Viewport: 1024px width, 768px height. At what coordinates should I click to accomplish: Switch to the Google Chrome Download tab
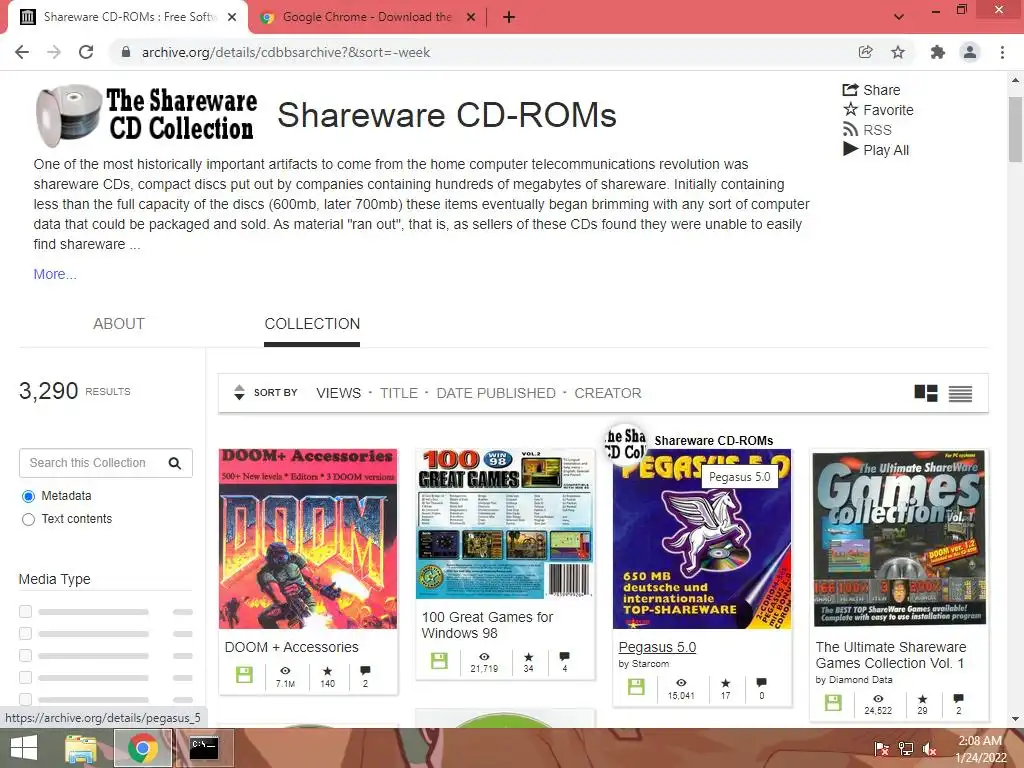[367, 17]
